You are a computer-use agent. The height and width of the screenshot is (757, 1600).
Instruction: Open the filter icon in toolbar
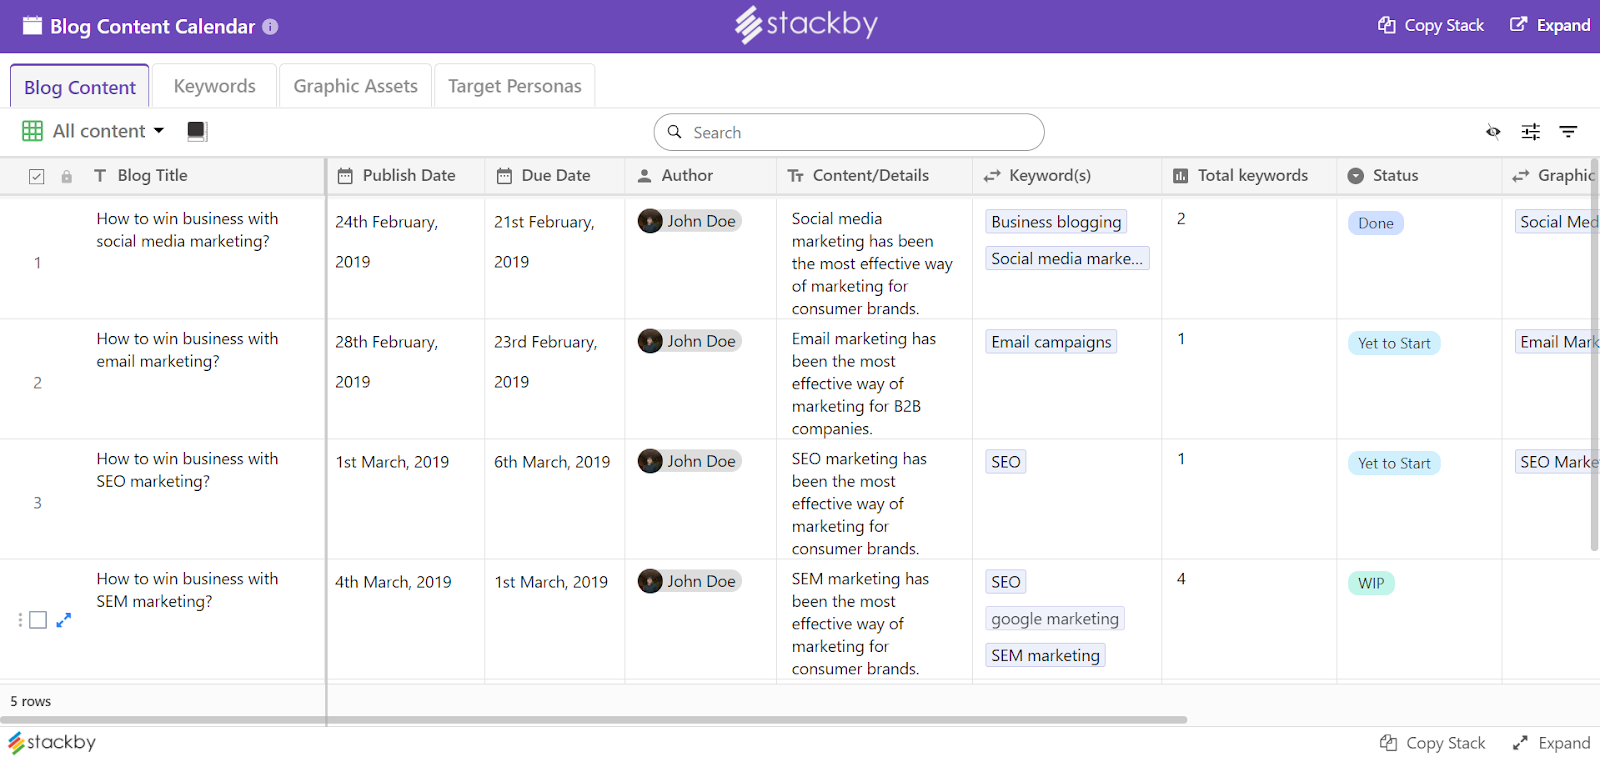tap(1568, 132)
